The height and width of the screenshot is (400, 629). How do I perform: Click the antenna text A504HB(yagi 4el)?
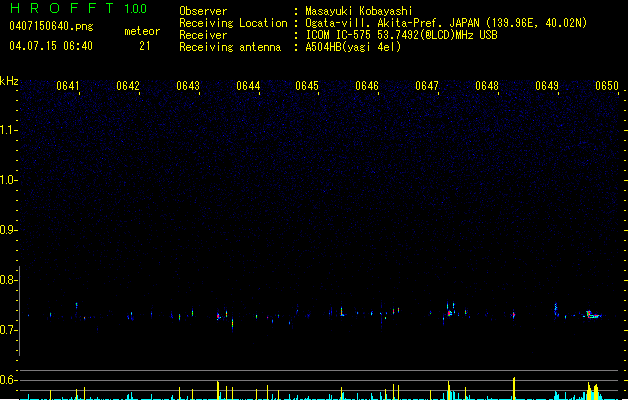point(353,47)
